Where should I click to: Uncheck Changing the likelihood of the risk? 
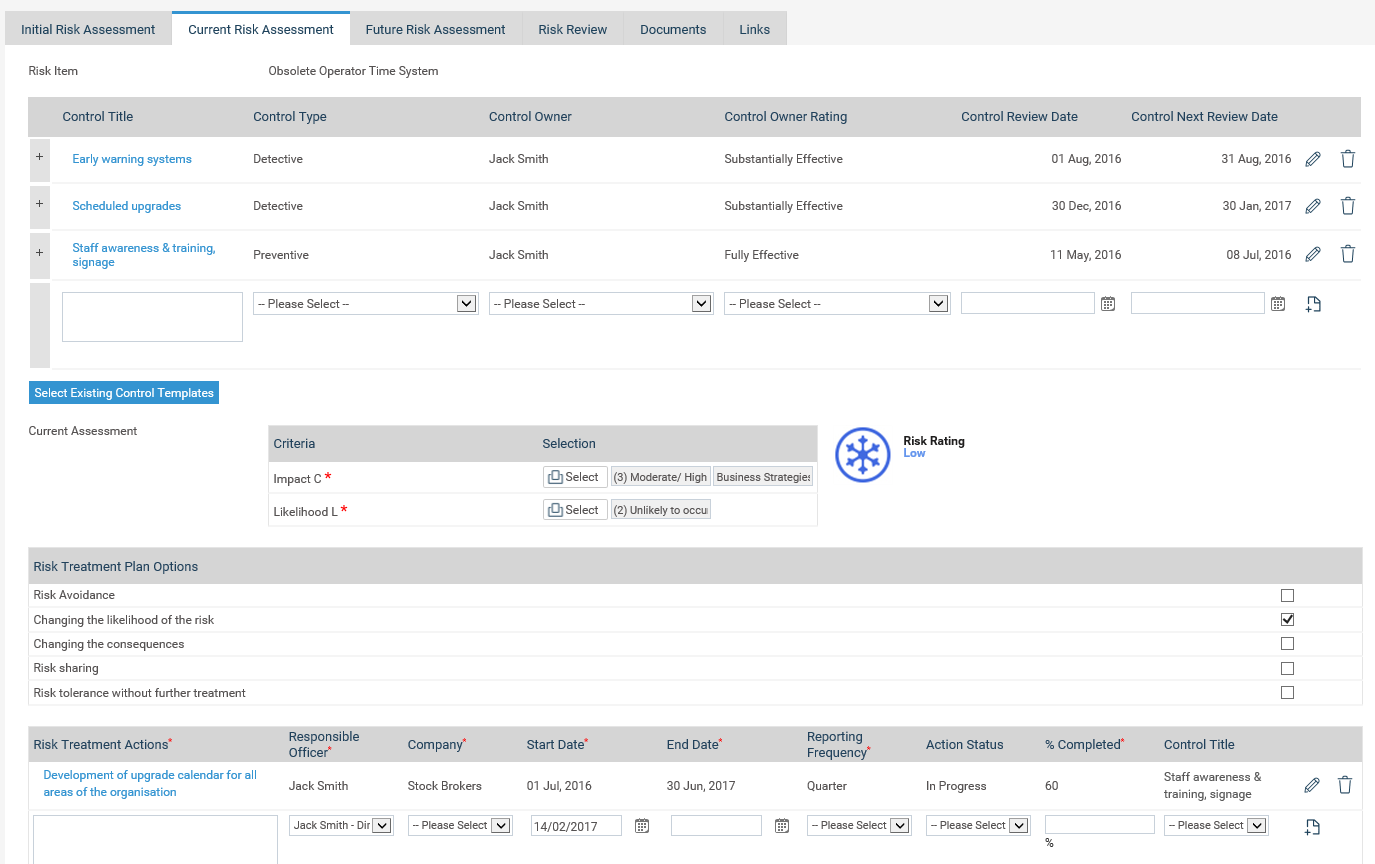coord(1287,620)
